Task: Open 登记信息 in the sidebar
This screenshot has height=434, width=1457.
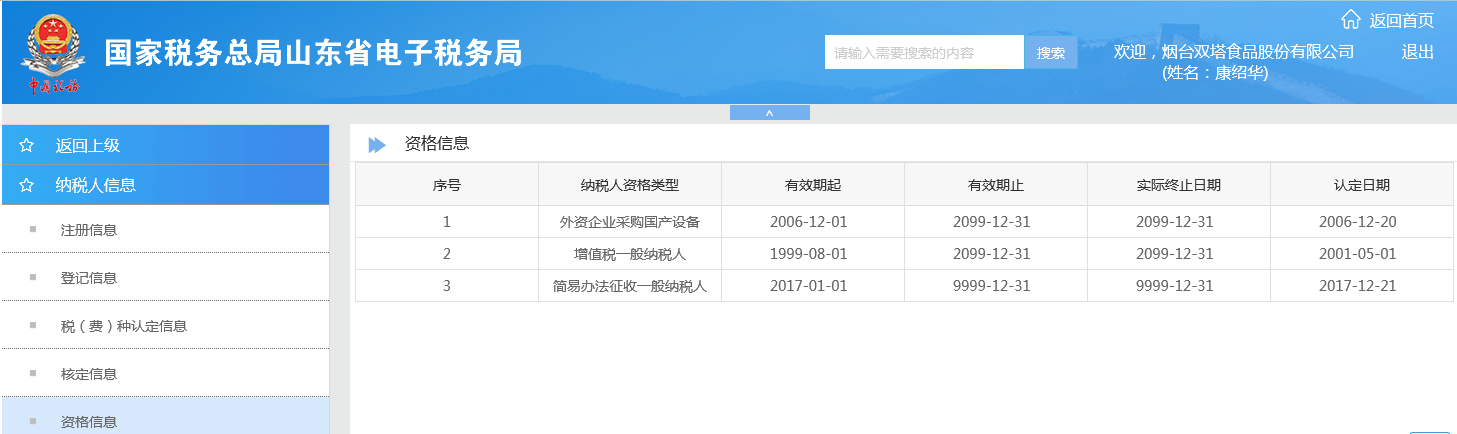Action: [x=89, y=278]
